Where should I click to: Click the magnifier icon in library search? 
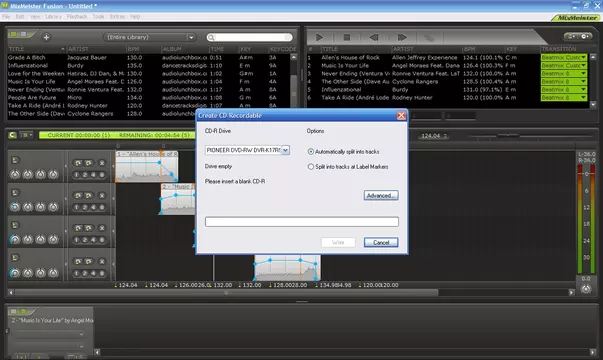click(x=211, y=37)
